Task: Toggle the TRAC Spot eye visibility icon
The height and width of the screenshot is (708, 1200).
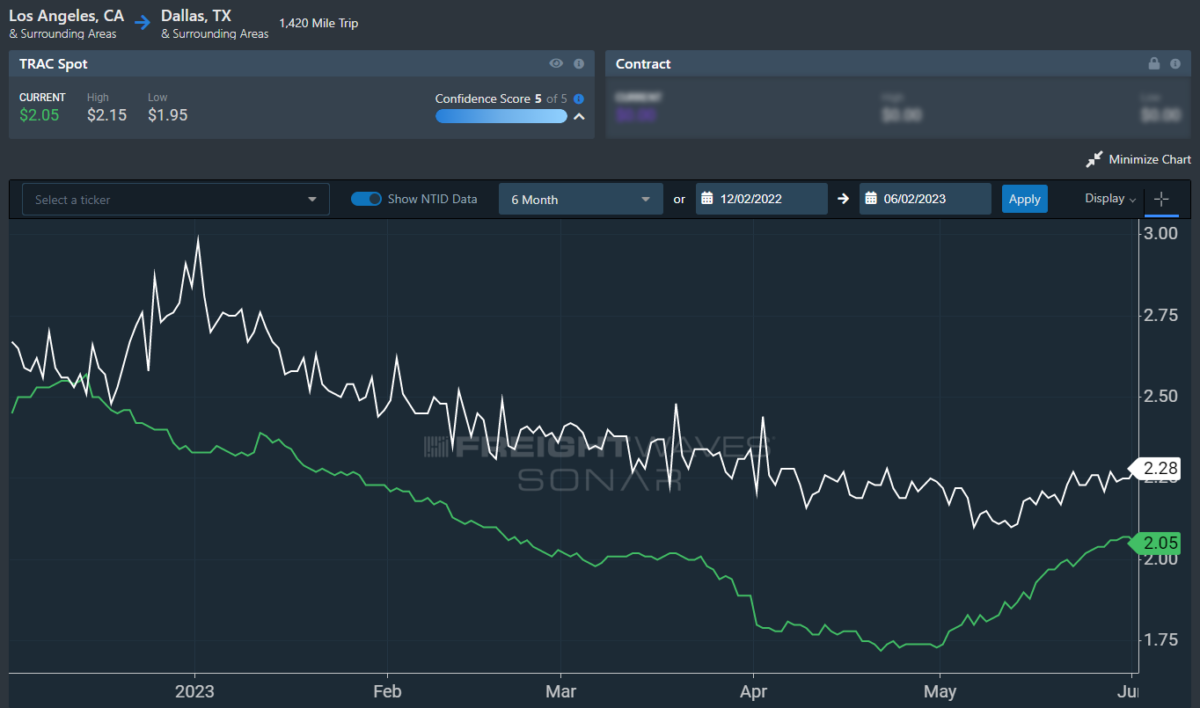Action: tap(557, 64)
